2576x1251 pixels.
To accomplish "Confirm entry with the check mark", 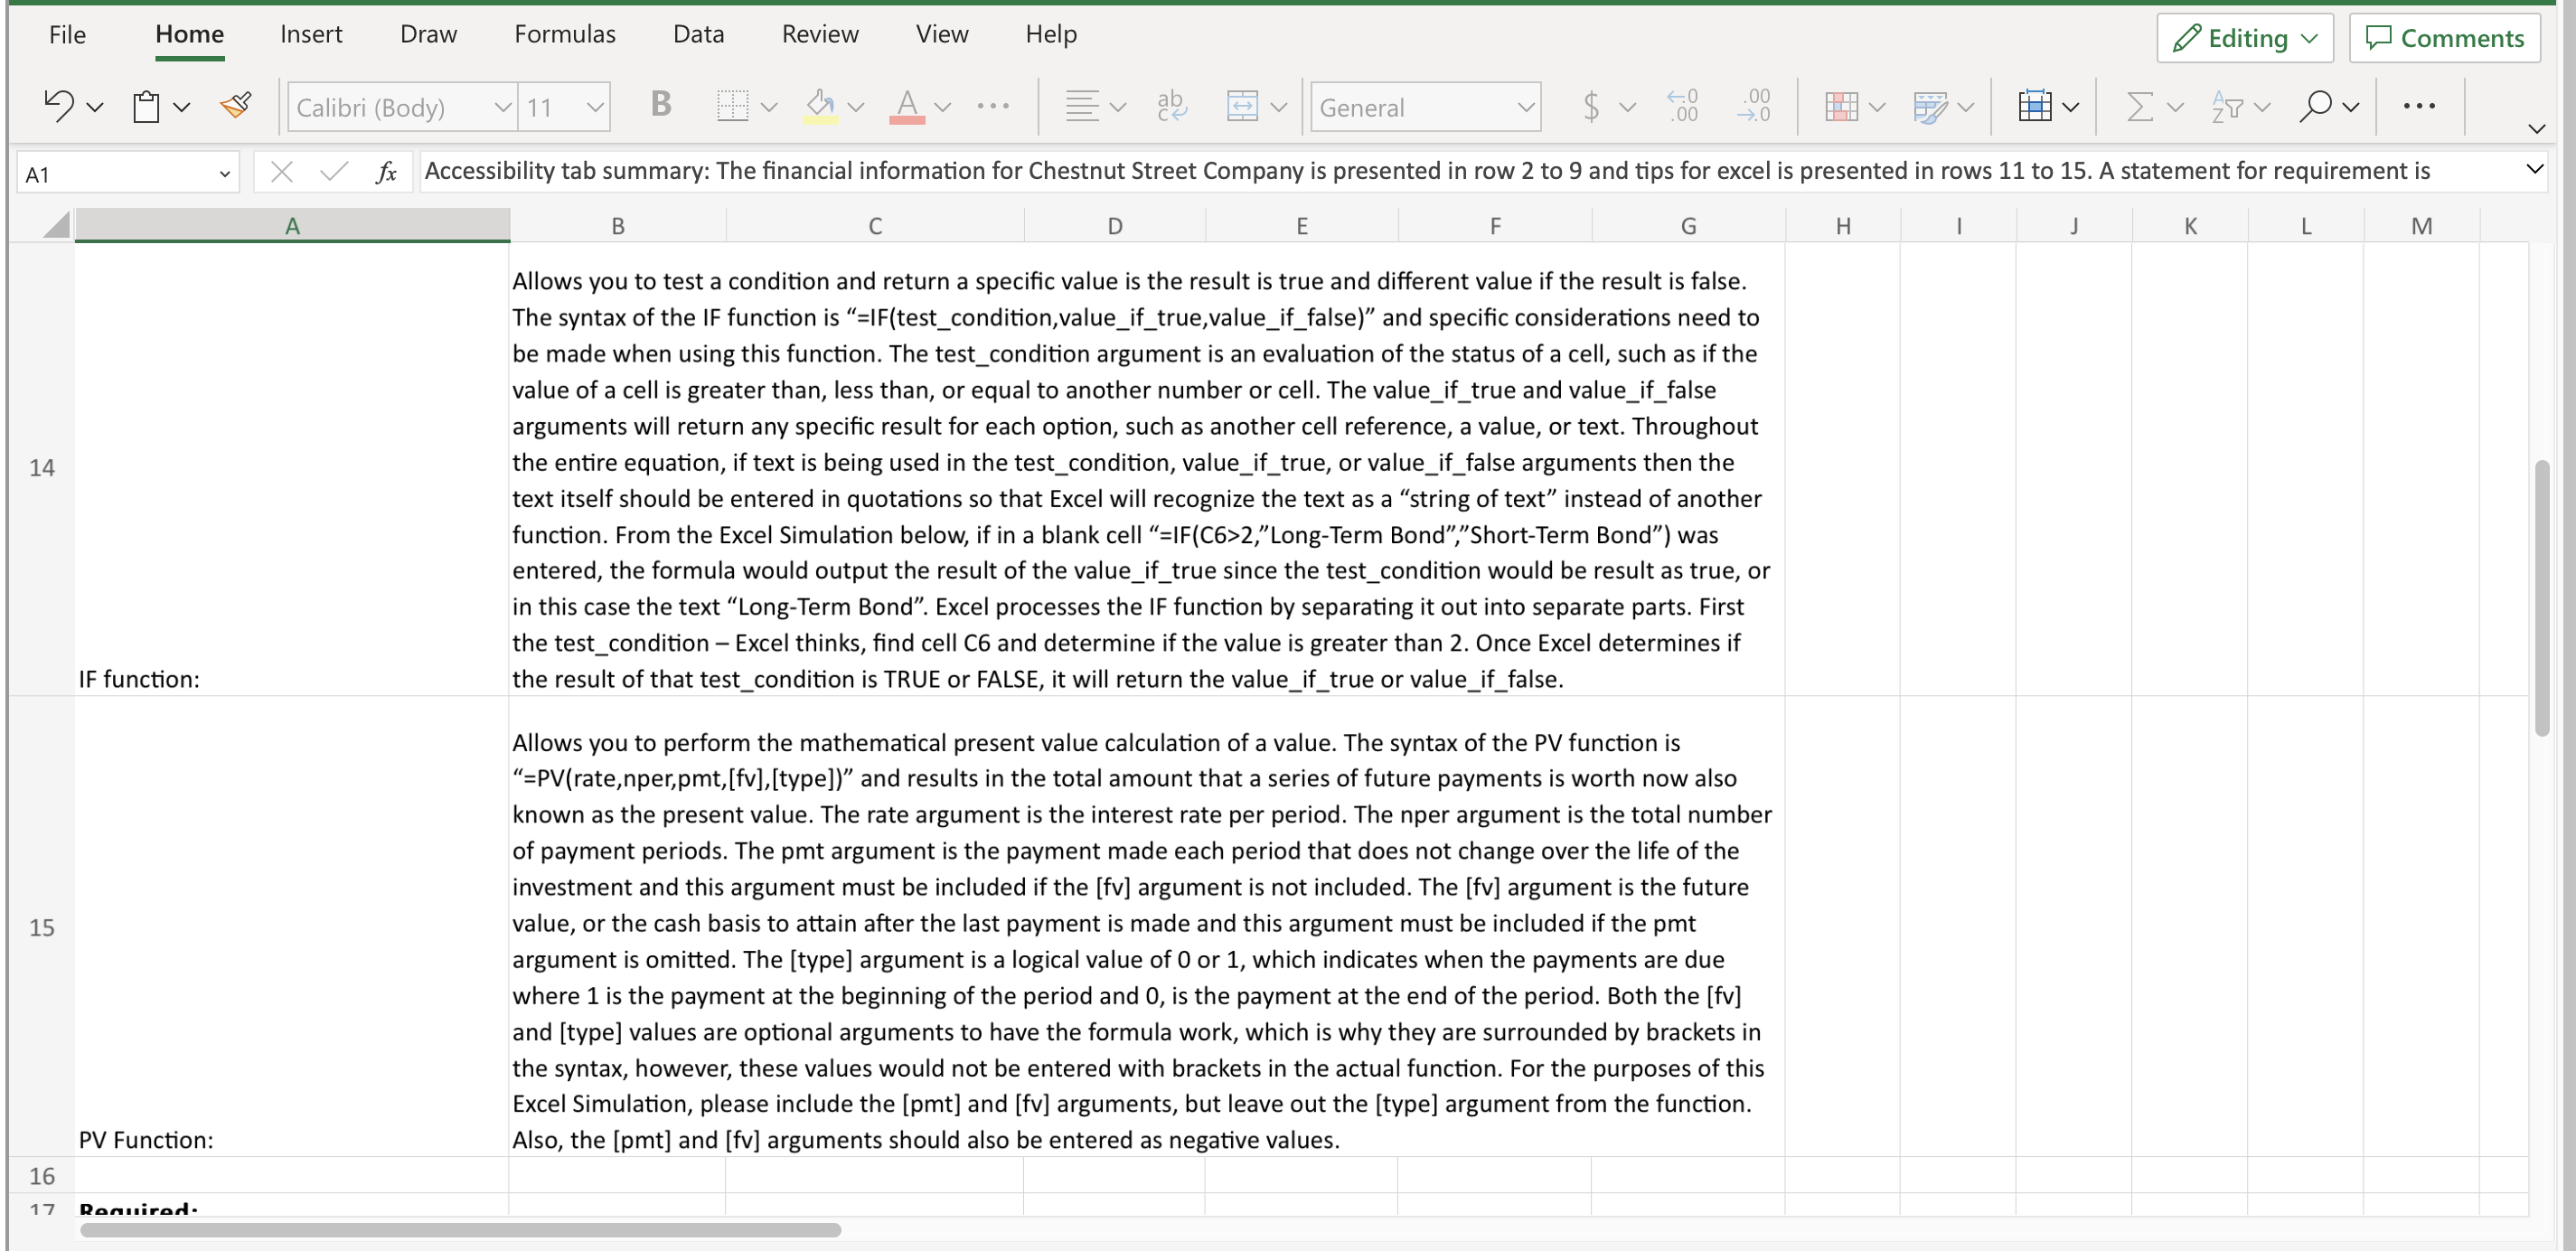I will pos(333,172).
